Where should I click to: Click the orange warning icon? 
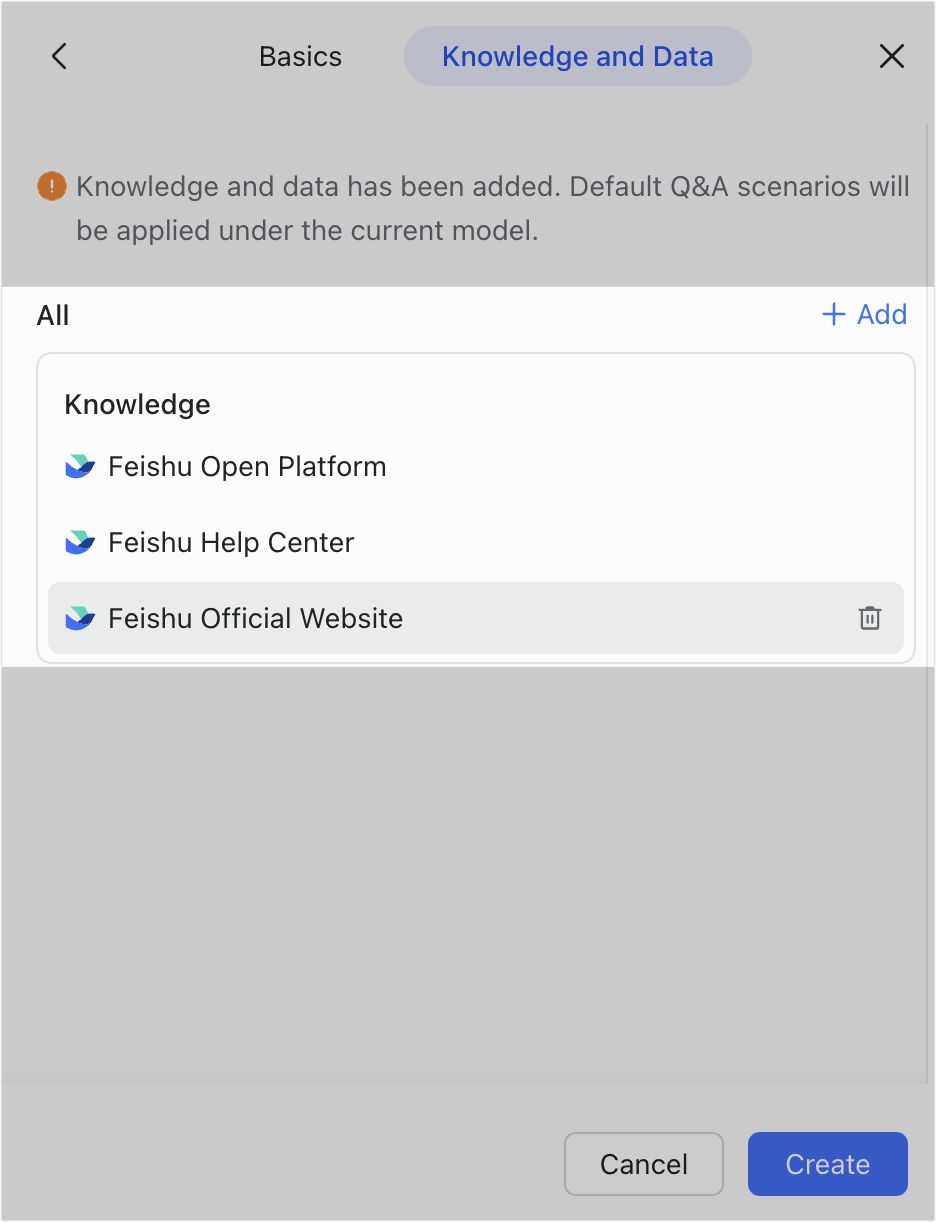51,186
